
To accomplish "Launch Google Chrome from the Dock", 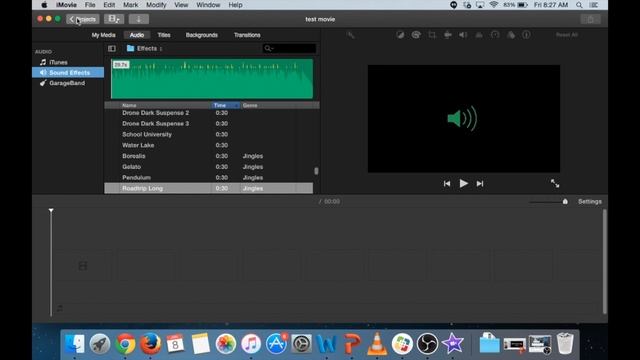I will (125, 343).
